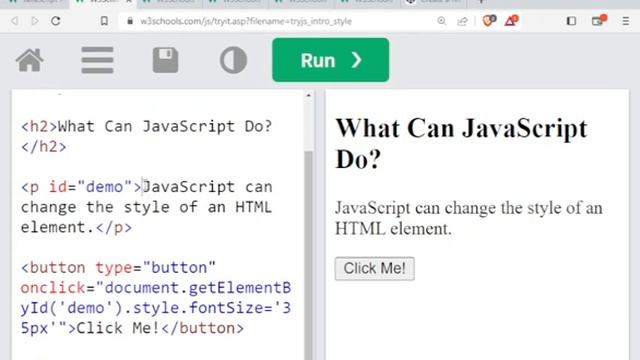Save code with the floppy disk icon
The width and height of the screenshot is (640, 360).
(165, 60)
